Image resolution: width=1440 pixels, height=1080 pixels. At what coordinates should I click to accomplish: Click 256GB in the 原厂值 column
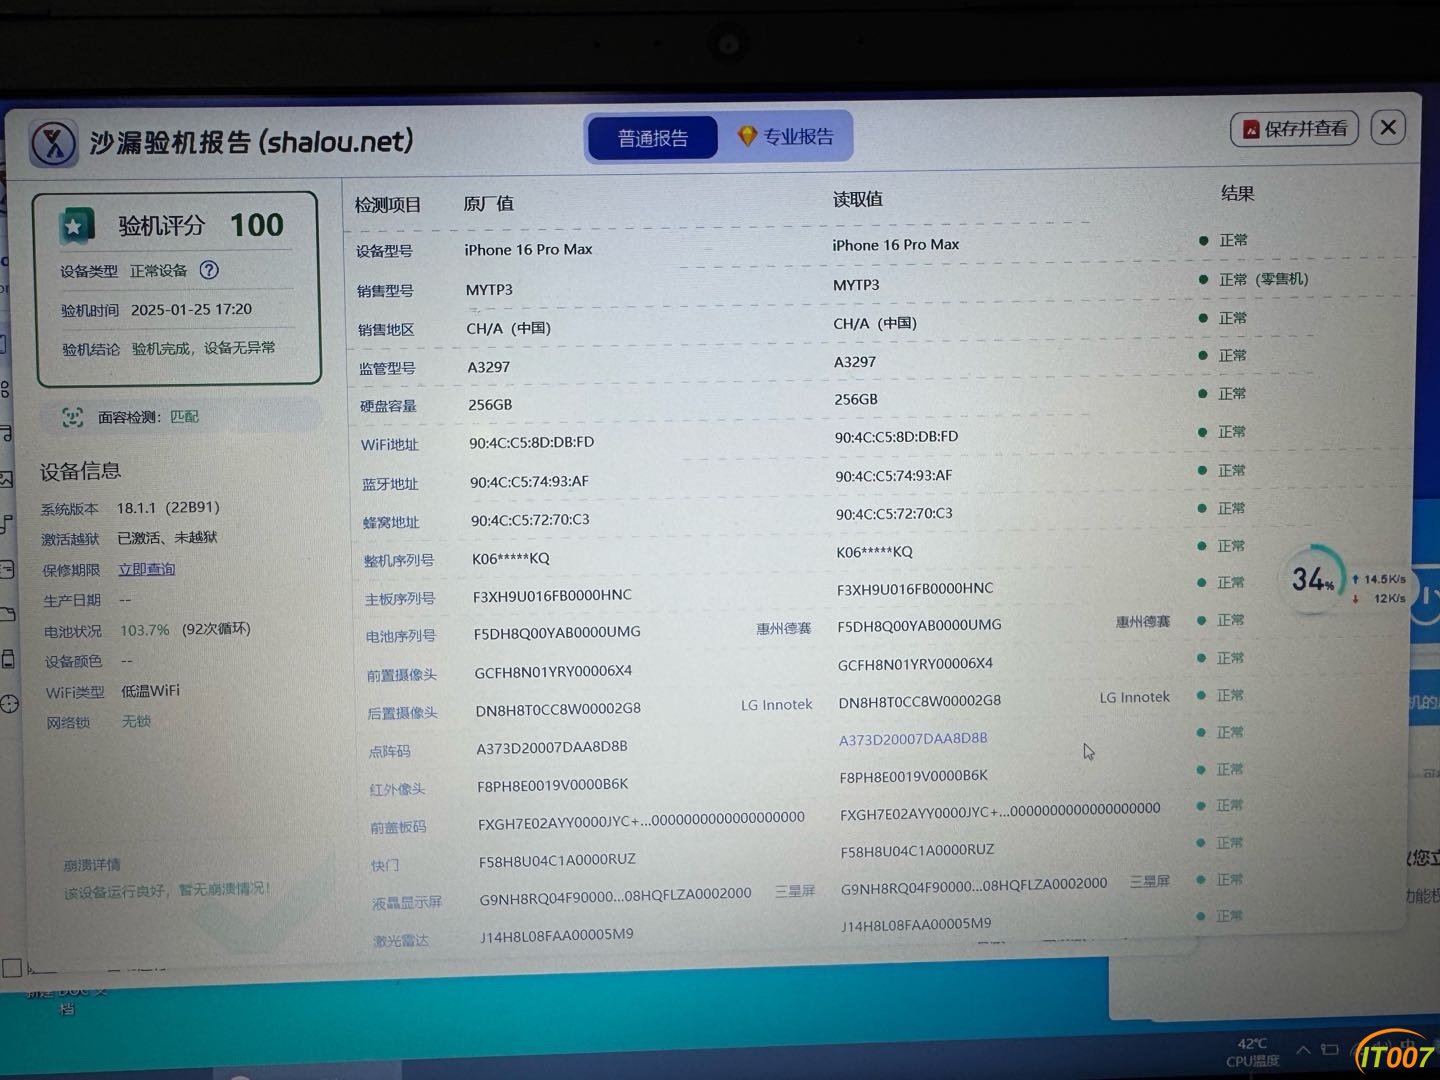[x=490, y=405]
